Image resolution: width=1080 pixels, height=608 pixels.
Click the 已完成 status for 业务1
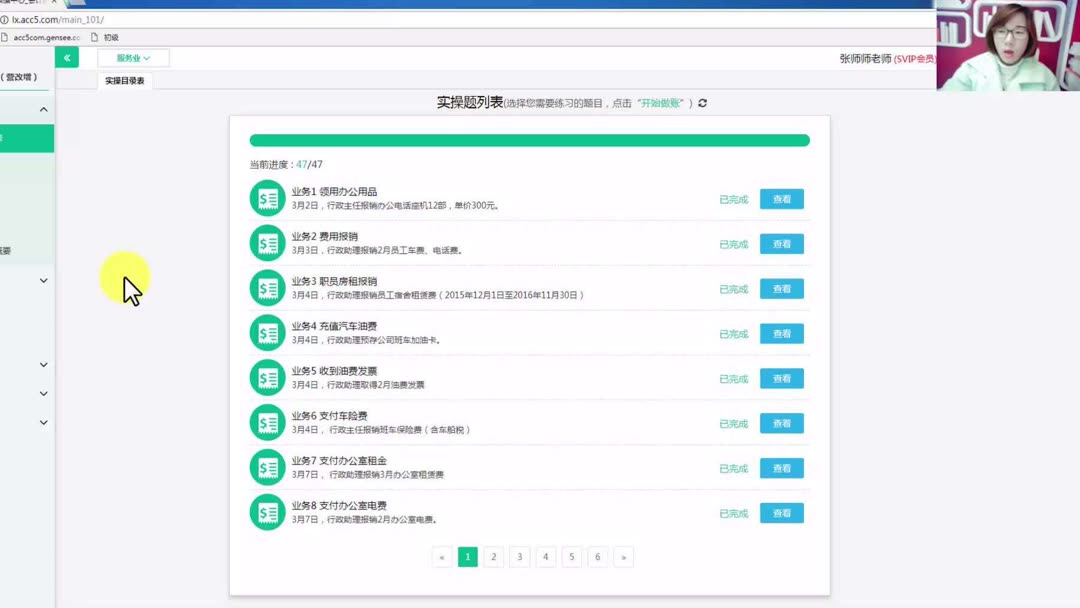coord(732,199)
